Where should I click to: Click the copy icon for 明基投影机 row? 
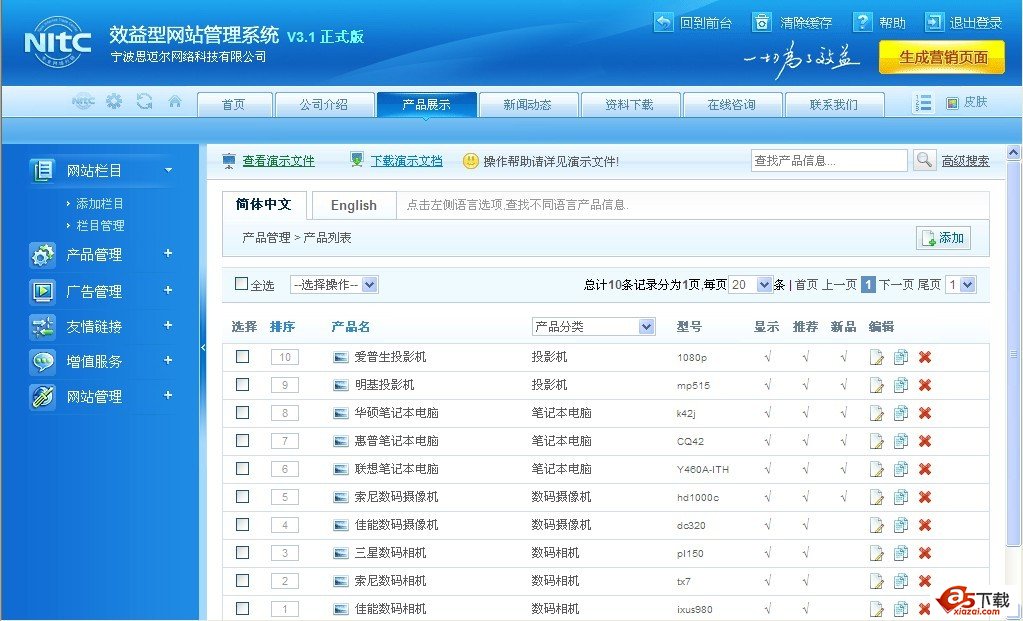pos(901,385)
